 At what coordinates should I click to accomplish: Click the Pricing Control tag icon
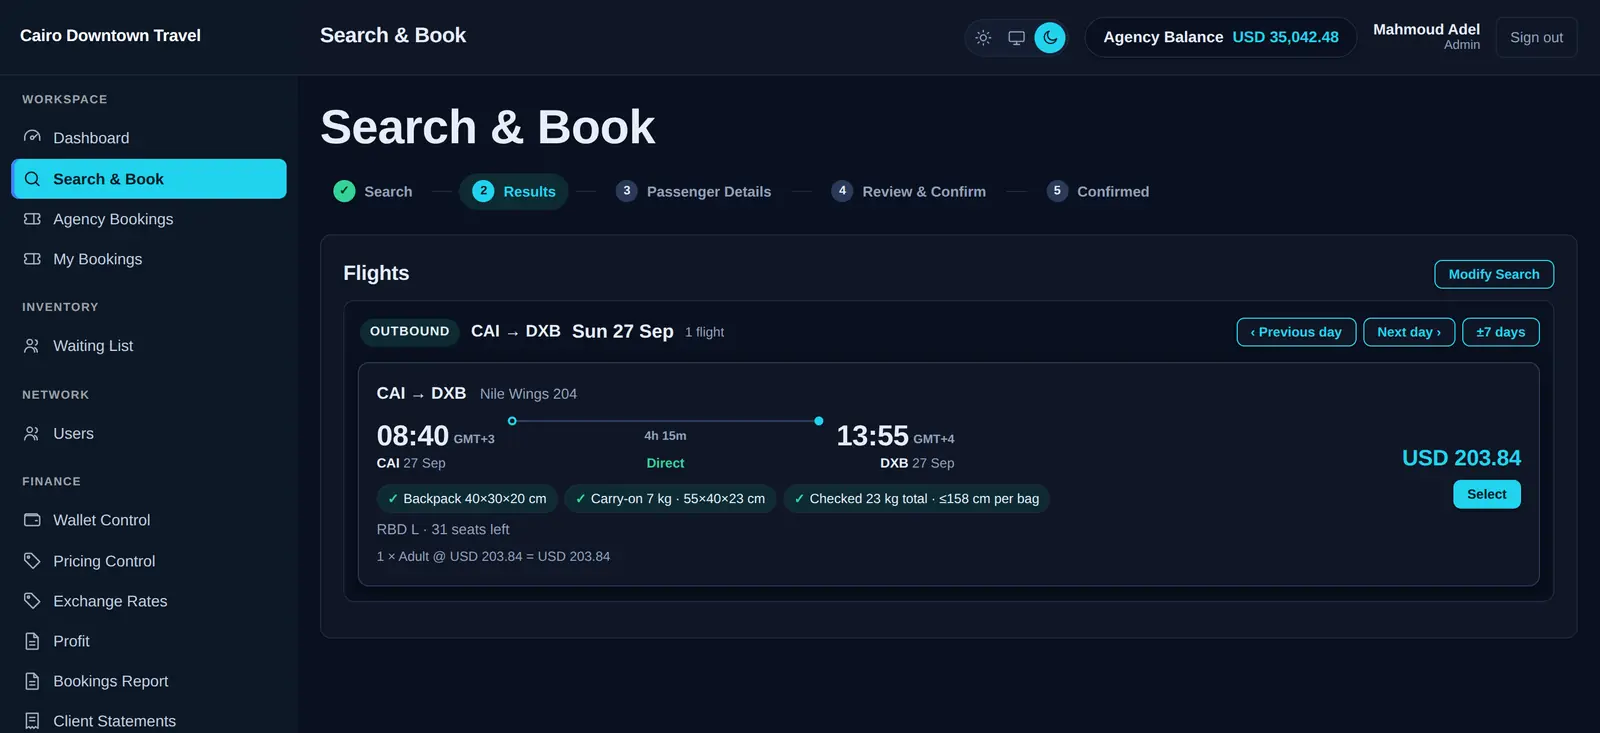coord(32,561)
